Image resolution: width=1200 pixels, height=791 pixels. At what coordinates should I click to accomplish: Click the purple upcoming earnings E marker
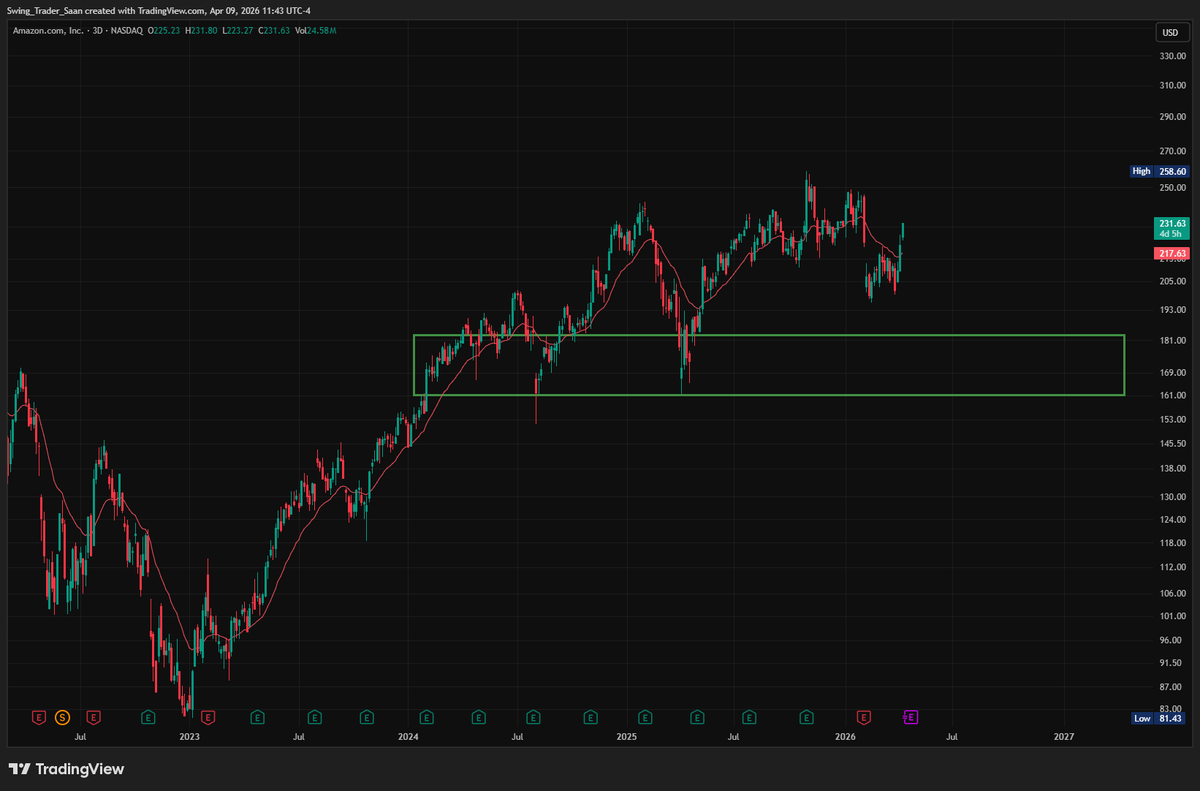(911, 717)
